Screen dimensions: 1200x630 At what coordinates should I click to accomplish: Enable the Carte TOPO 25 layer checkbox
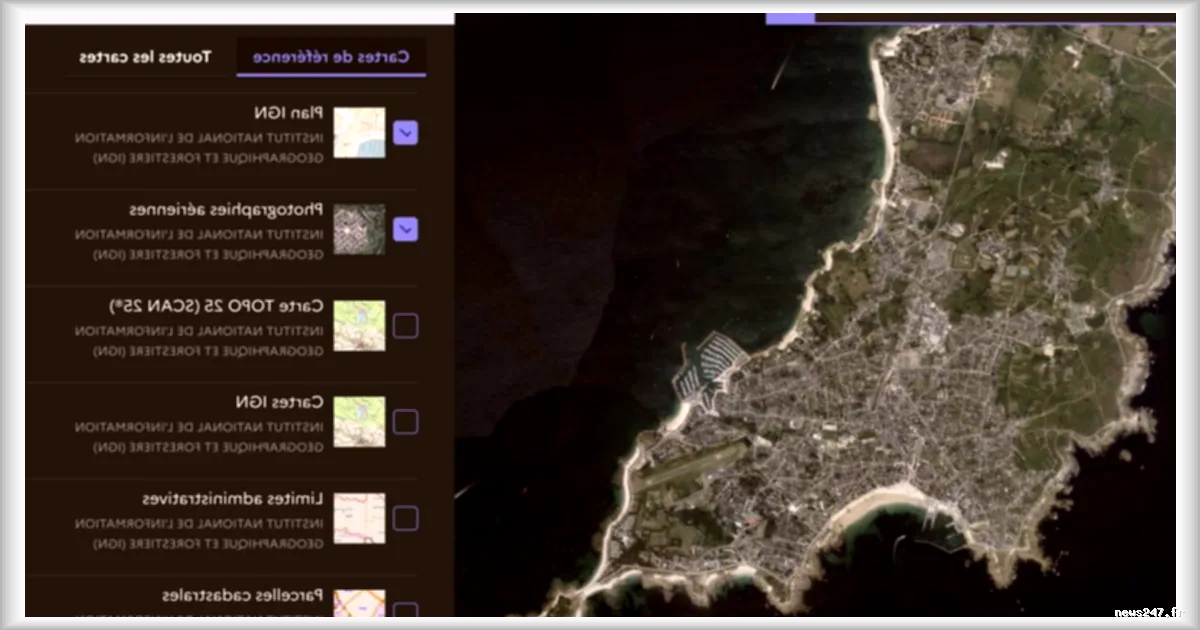click(405, 326)
